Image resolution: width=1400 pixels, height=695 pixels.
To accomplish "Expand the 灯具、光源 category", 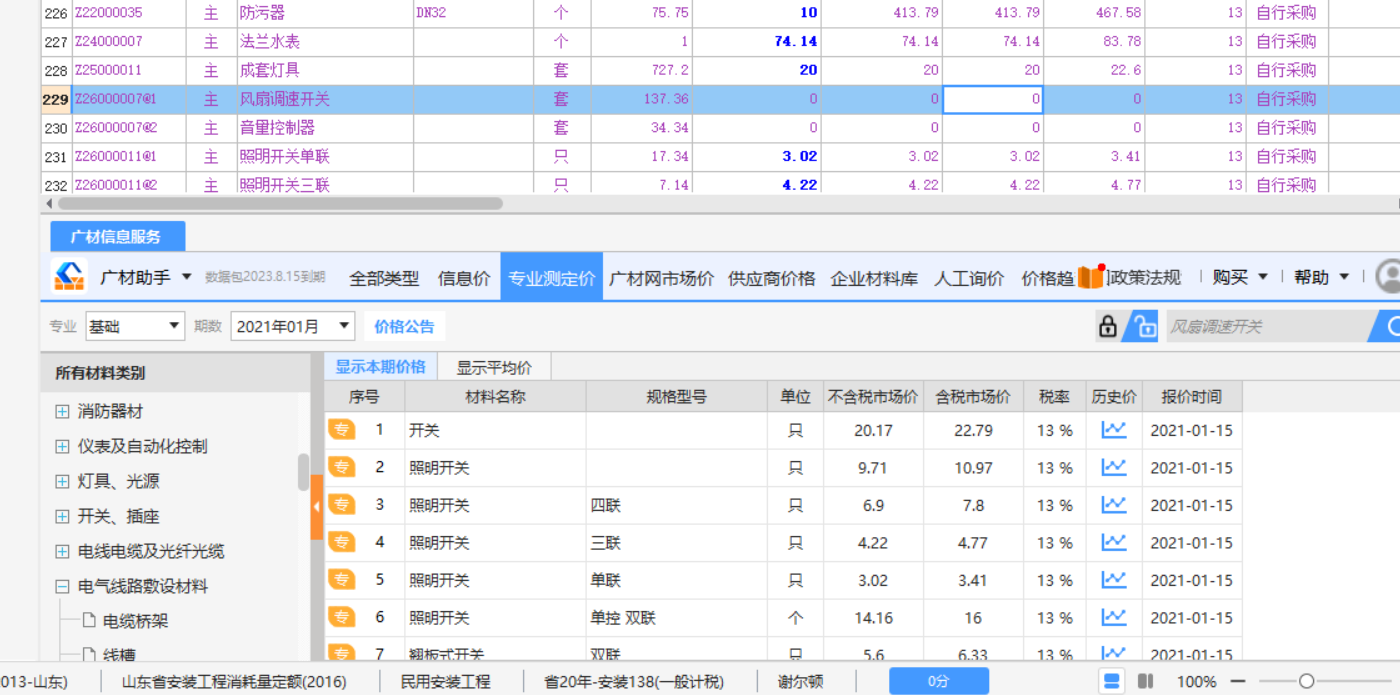I will coord(62,481).
